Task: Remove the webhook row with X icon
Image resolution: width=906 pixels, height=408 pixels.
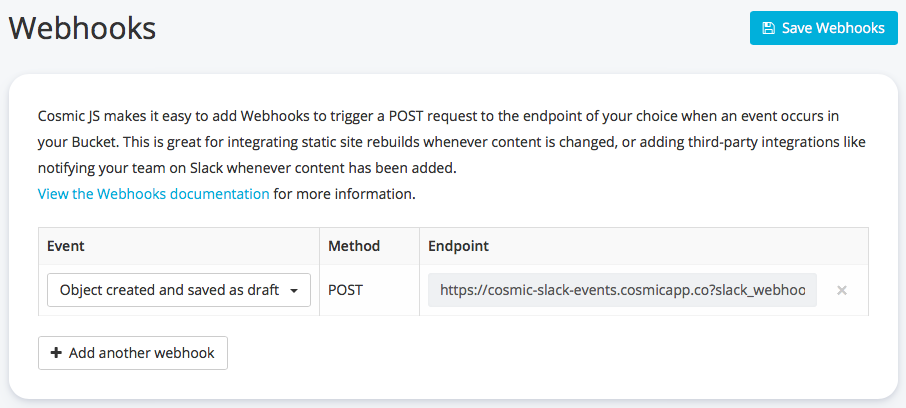Action: click(x=842, y=290)
